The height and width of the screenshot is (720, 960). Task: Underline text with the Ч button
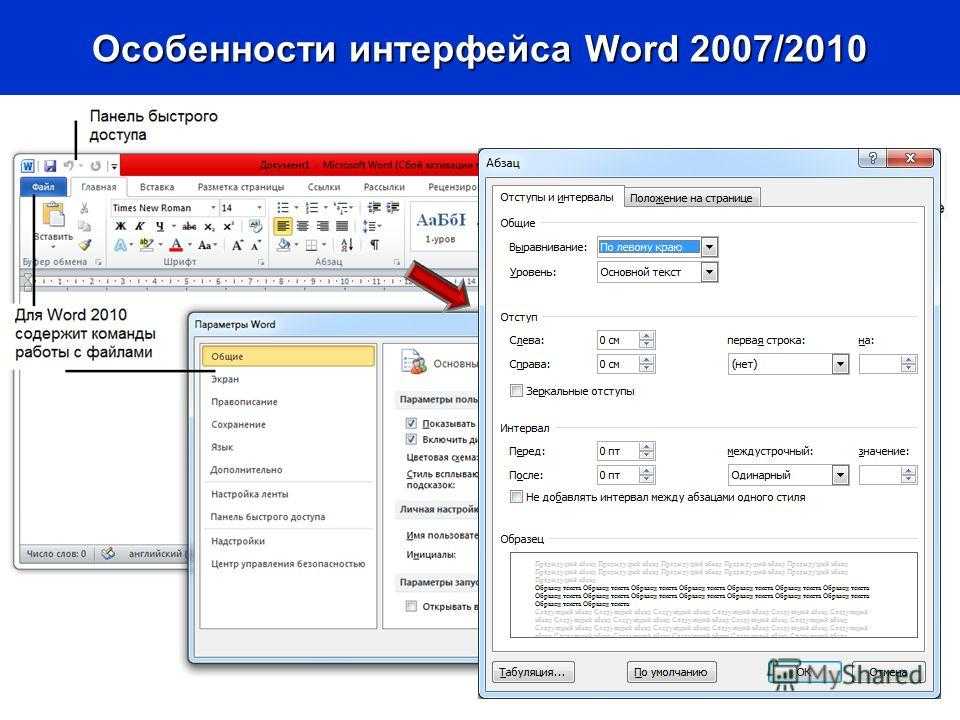pos(160,227)
